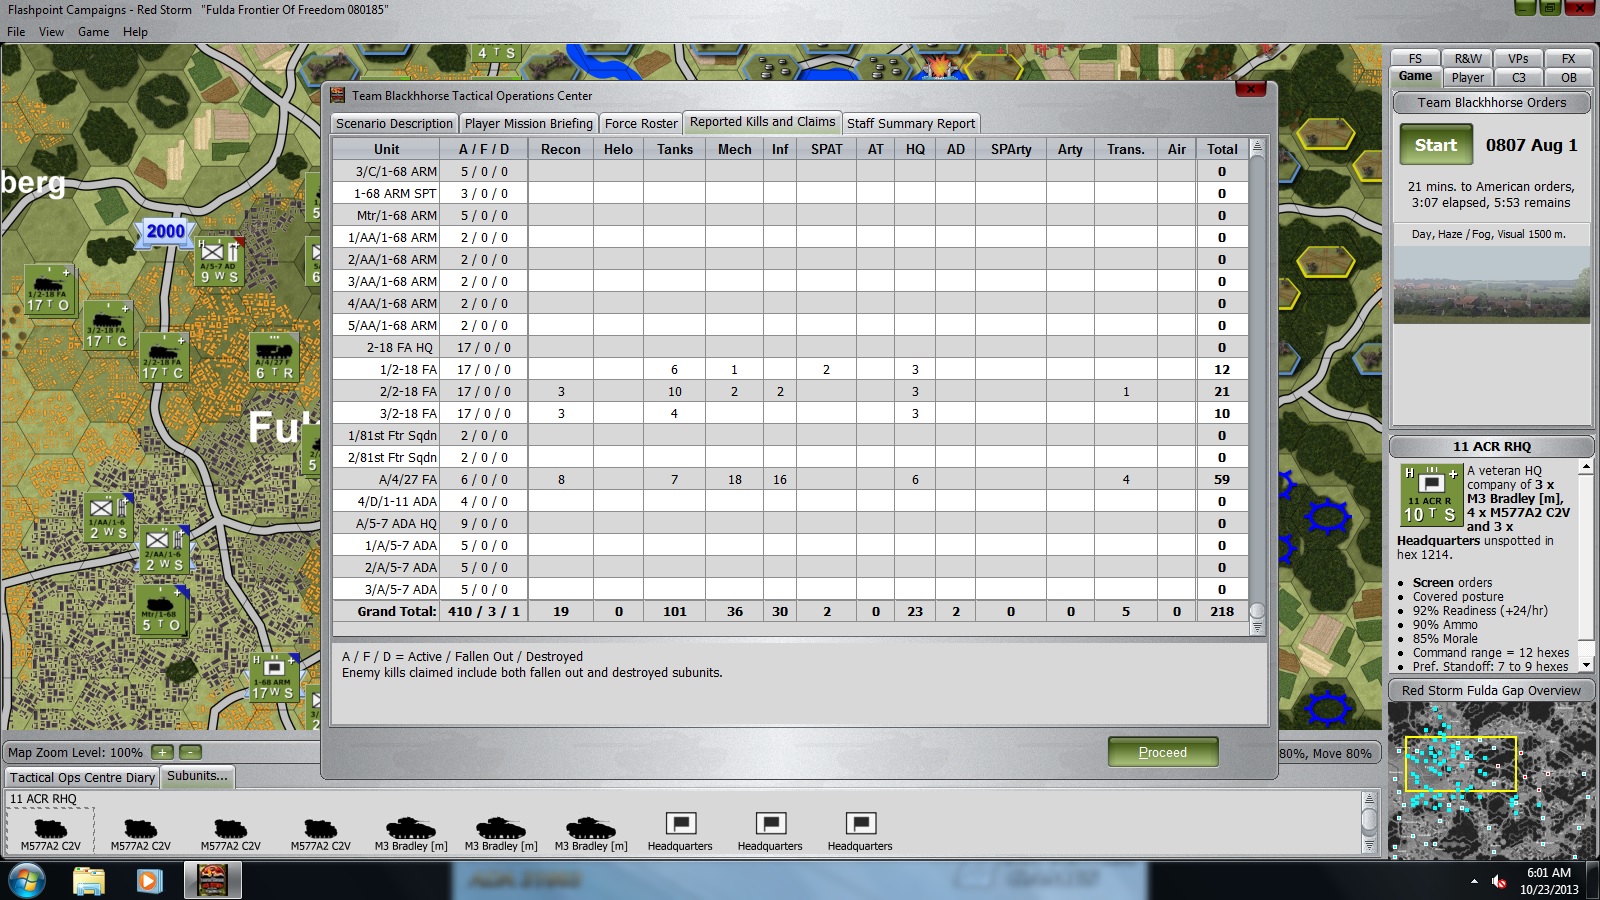Viewport: 1600px width, 900px height.
Task: Click the Grand Total: row label
Action: pyautogui.click(x=397, y=611)
